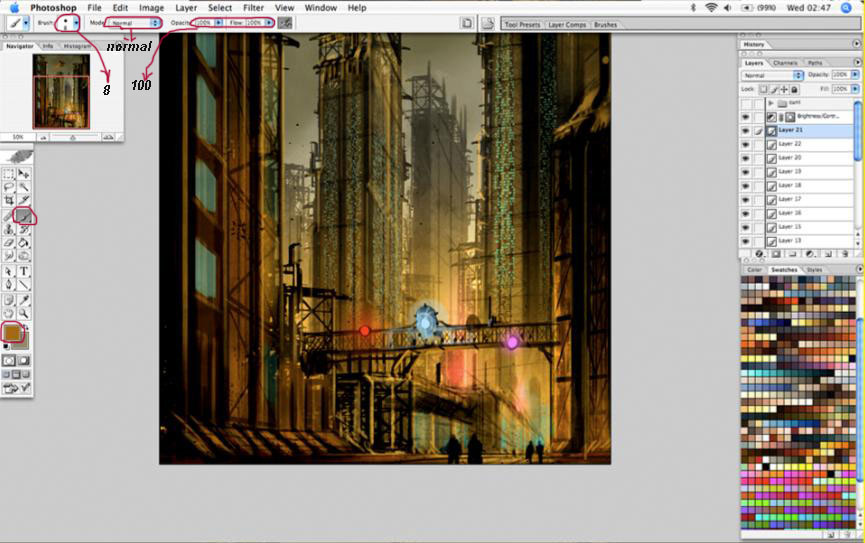Open Opacity slider arrow in options bar
The height and width of the screenshot is (543, 865).
point(219,23)
